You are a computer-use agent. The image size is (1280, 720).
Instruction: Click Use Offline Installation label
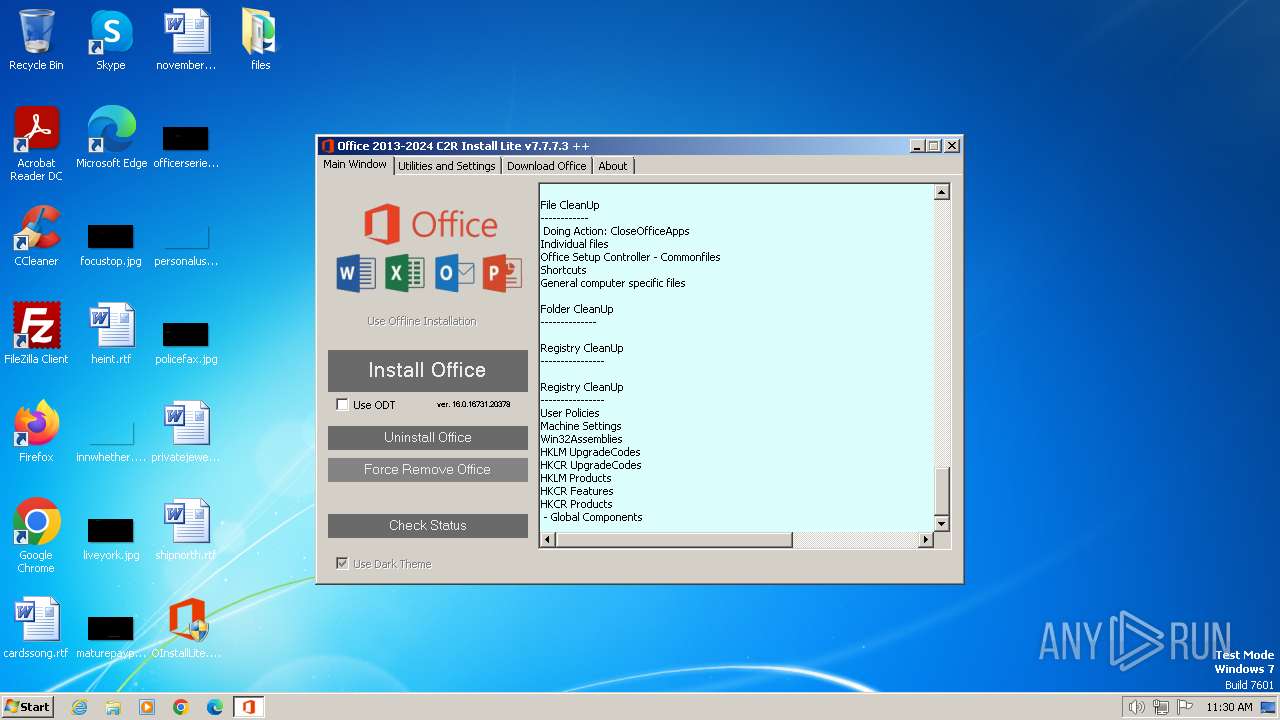click(x=421, y=321)
